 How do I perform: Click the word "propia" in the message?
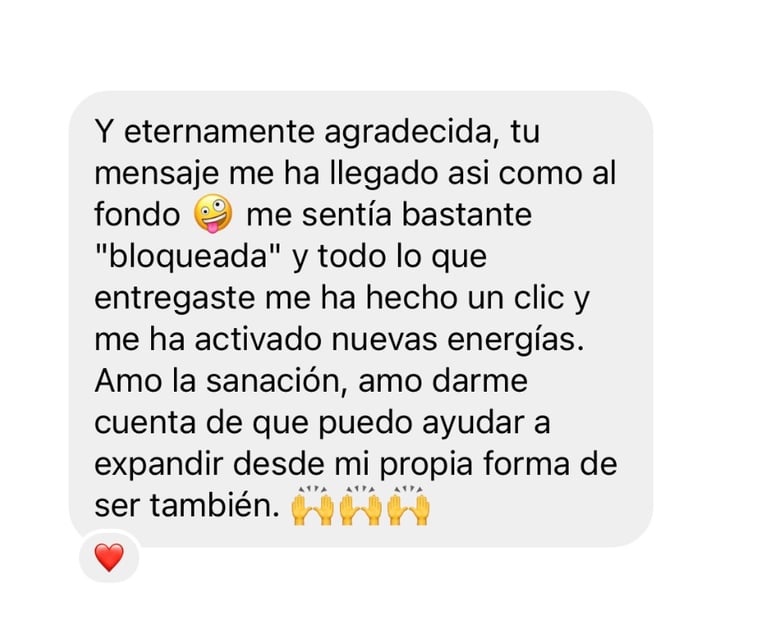click(x=426, y=464)
